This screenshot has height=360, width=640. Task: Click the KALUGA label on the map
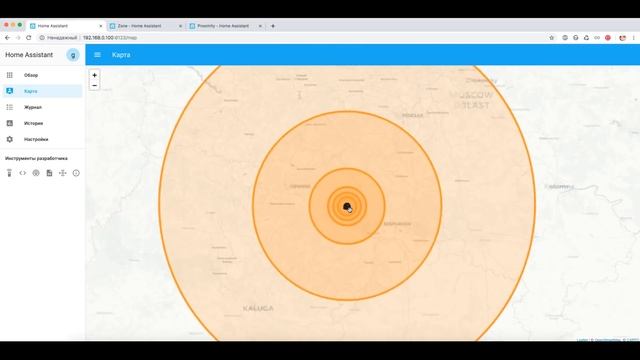(258, 308)
